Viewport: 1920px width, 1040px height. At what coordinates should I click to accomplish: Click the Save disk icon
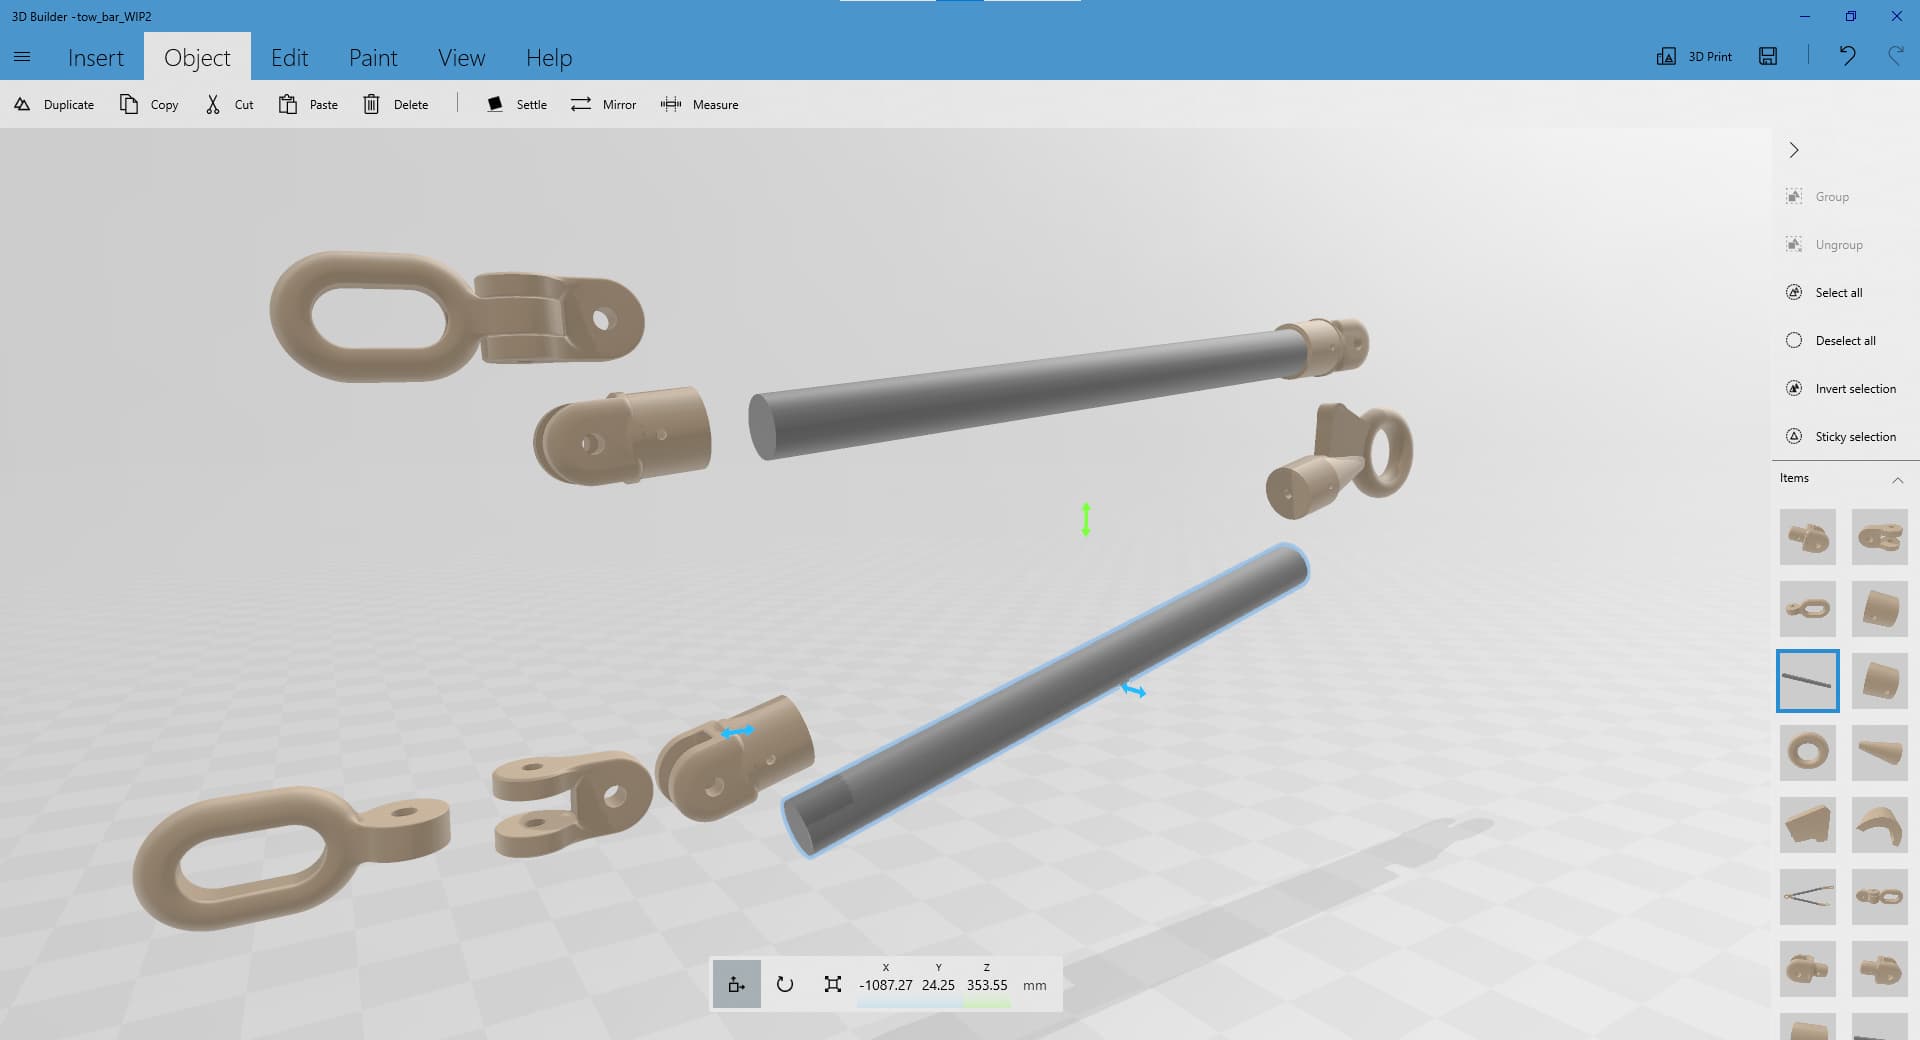pos(1768,56)
